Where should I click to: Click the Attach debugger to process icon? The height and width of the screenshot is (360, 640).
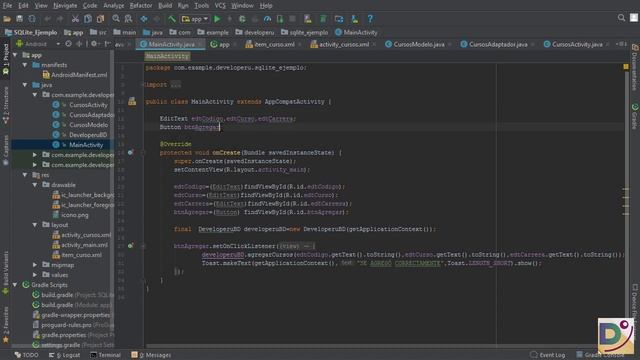pyautogui.click(x=280, y=19)
